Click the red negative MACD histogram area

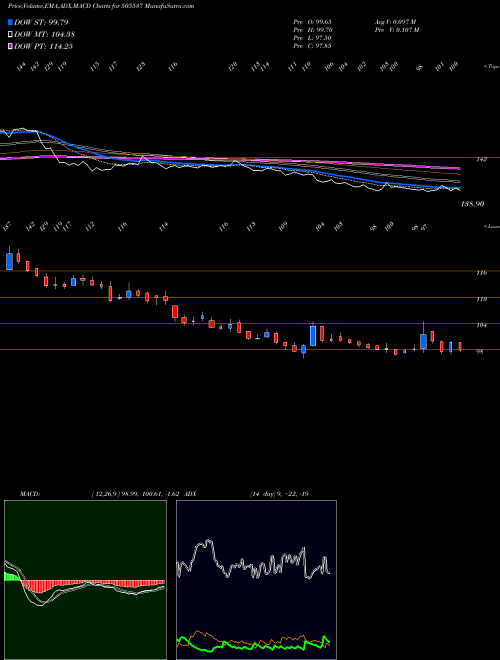coord(93,585)
